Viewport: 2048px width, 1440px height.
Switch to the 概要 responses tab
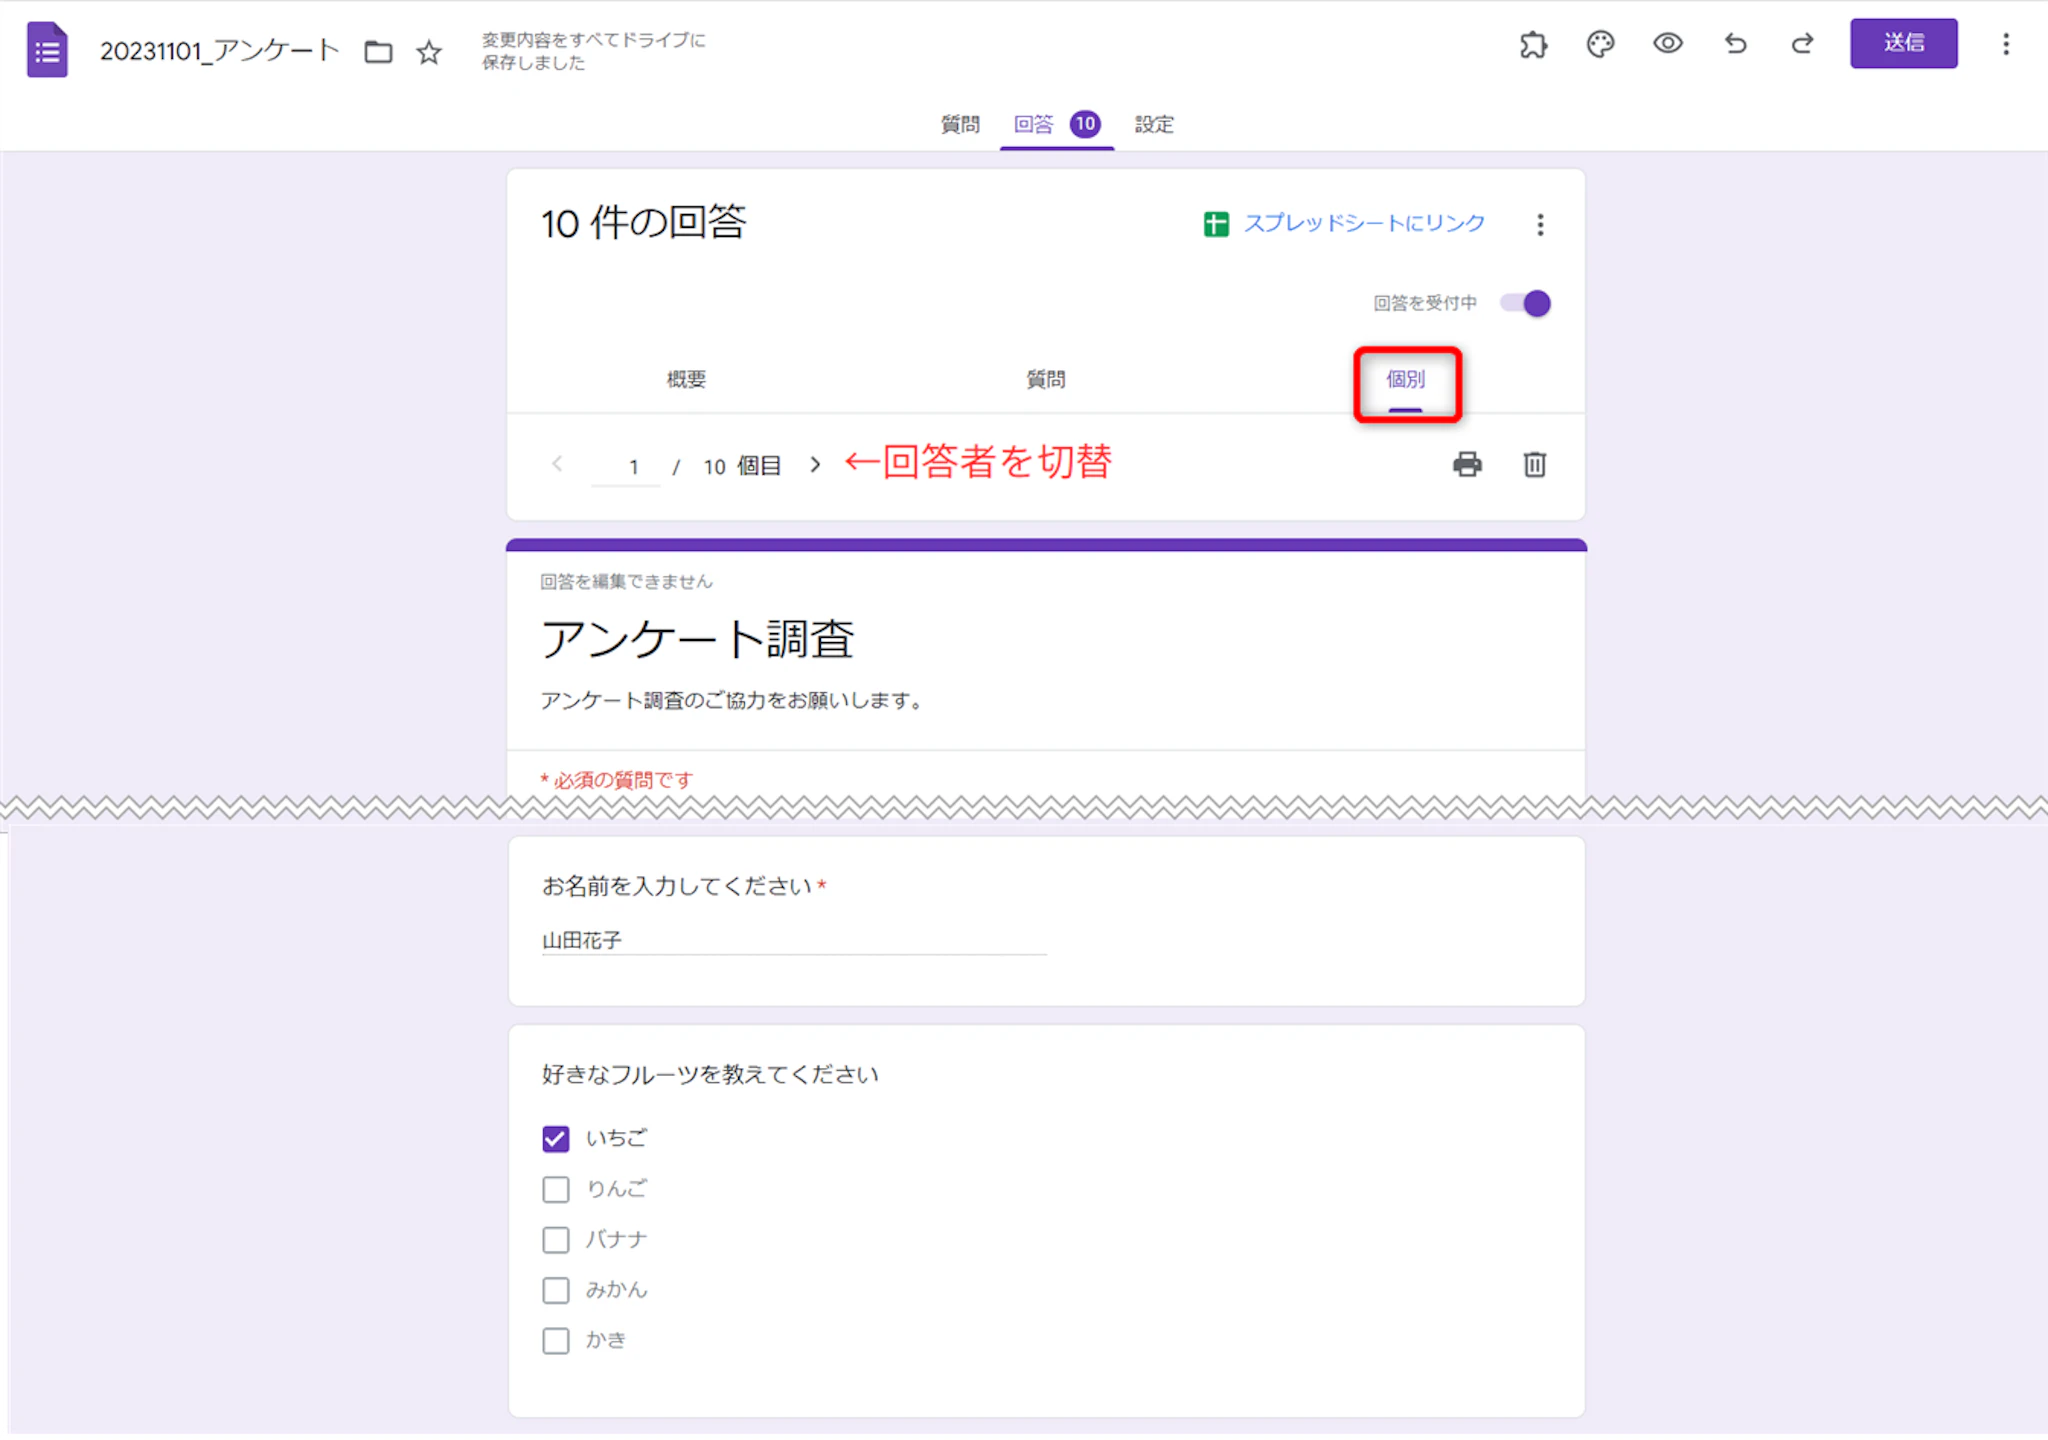pyautogui.click(x=686, y=379)
